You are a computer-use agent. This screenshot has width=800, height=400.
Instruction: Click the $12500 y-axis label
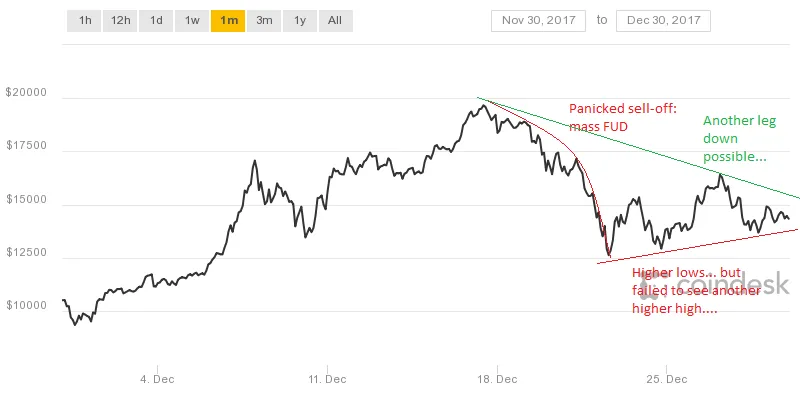(26, 253)
